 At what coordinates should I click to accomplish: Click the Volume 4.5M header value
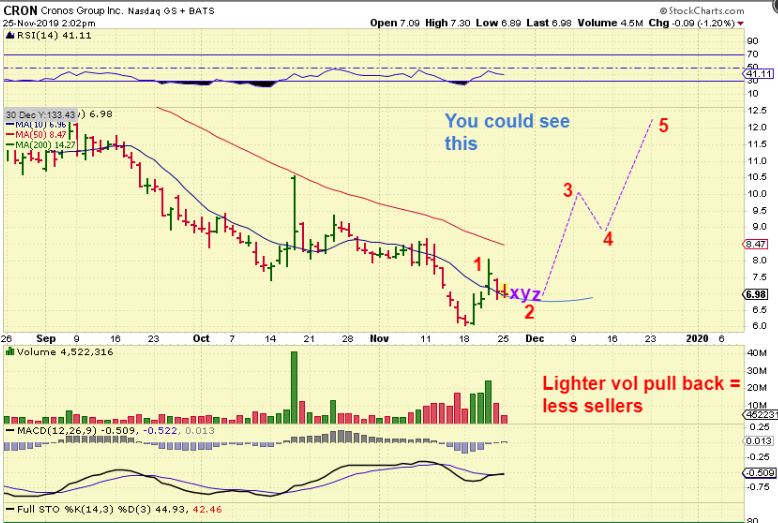coord(610,23)
